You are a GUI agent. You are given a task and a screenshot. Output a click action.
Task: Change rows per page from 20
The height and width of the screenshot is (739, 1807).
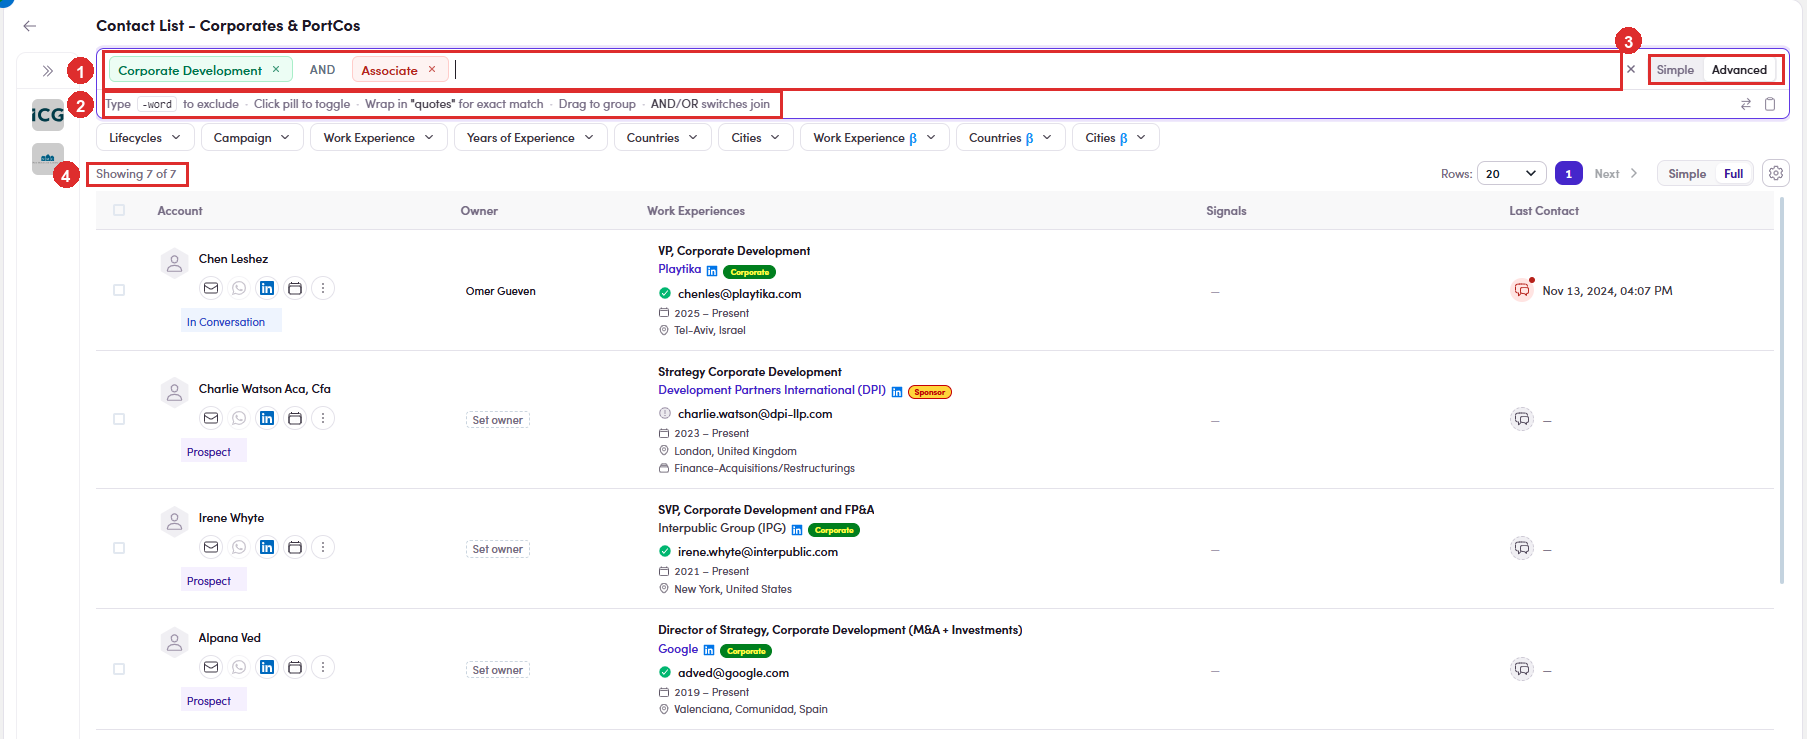[x=1511, y=174]
